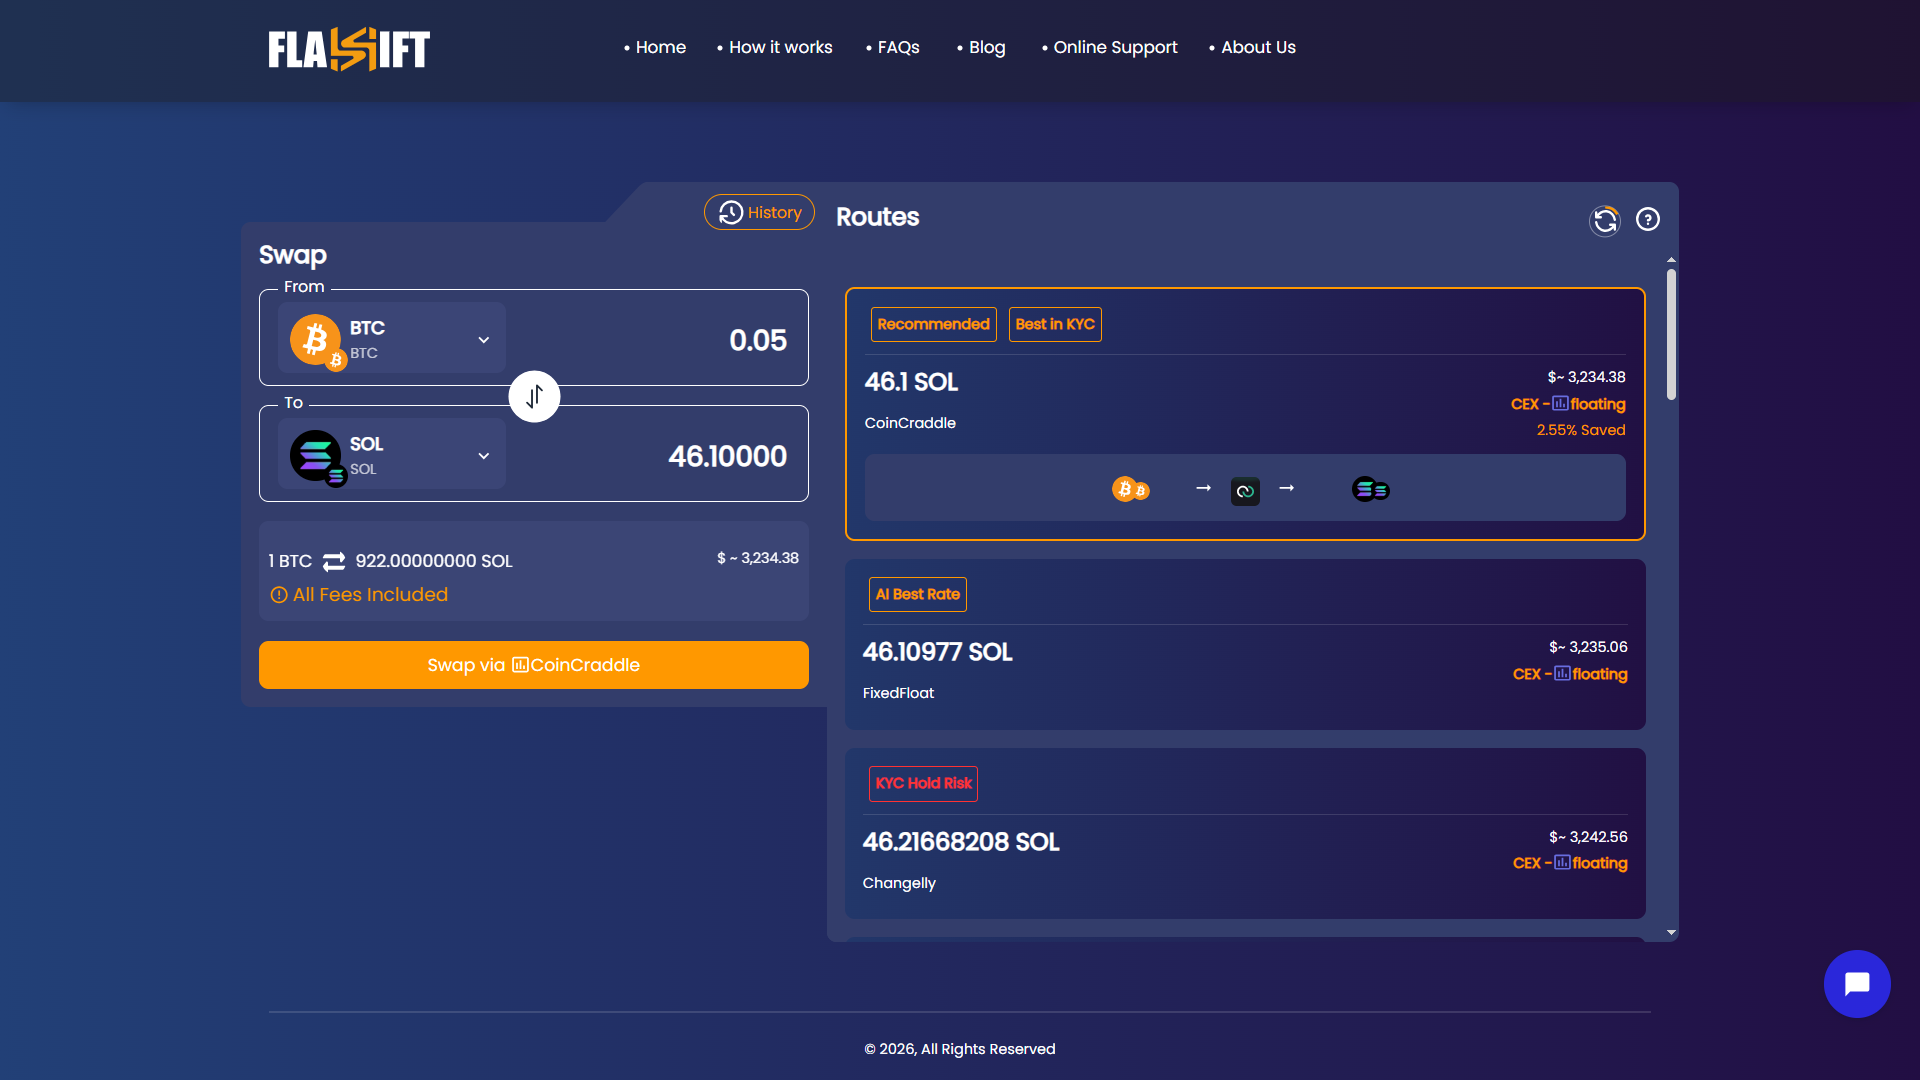Image resolution: width=1920 pixels, height=1080 pixels.
Task: Click the 2.55% Saved label
Action: click(x=1581, y=430)
